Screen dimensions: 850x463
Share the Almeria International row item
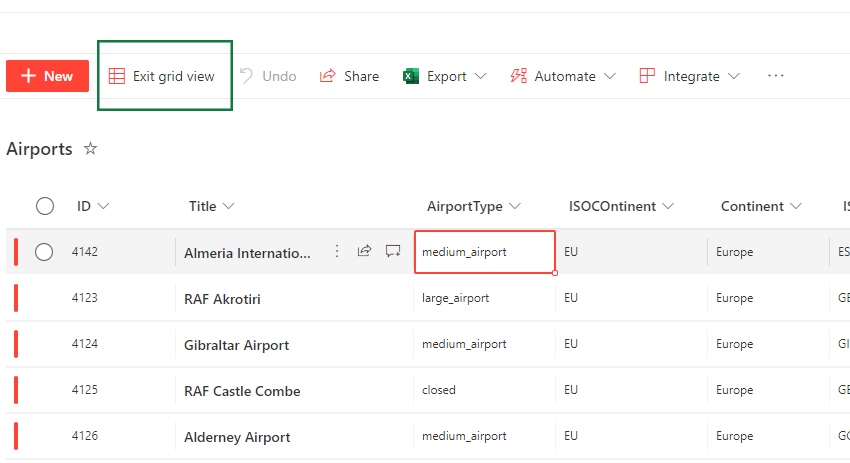(x=365, y=252)
